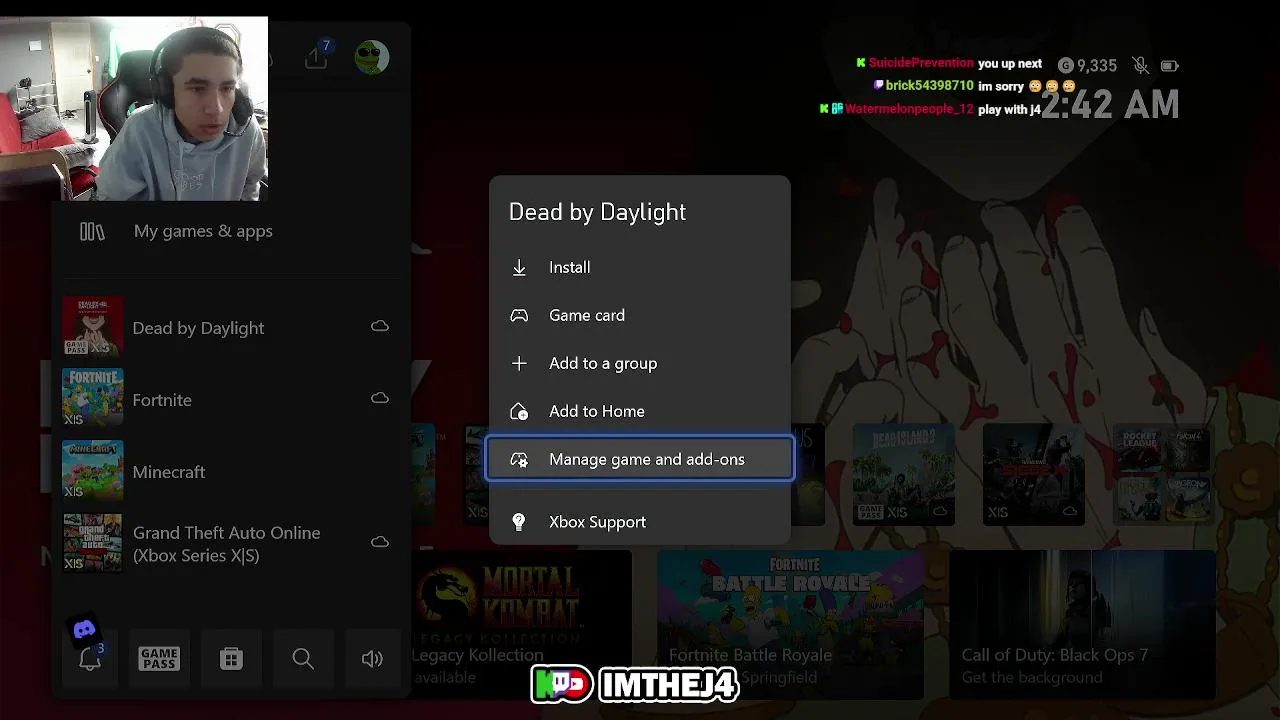This screenshot has height=720, width=1280.
Task: Open notifications bell icon
Action: point(90,658)
